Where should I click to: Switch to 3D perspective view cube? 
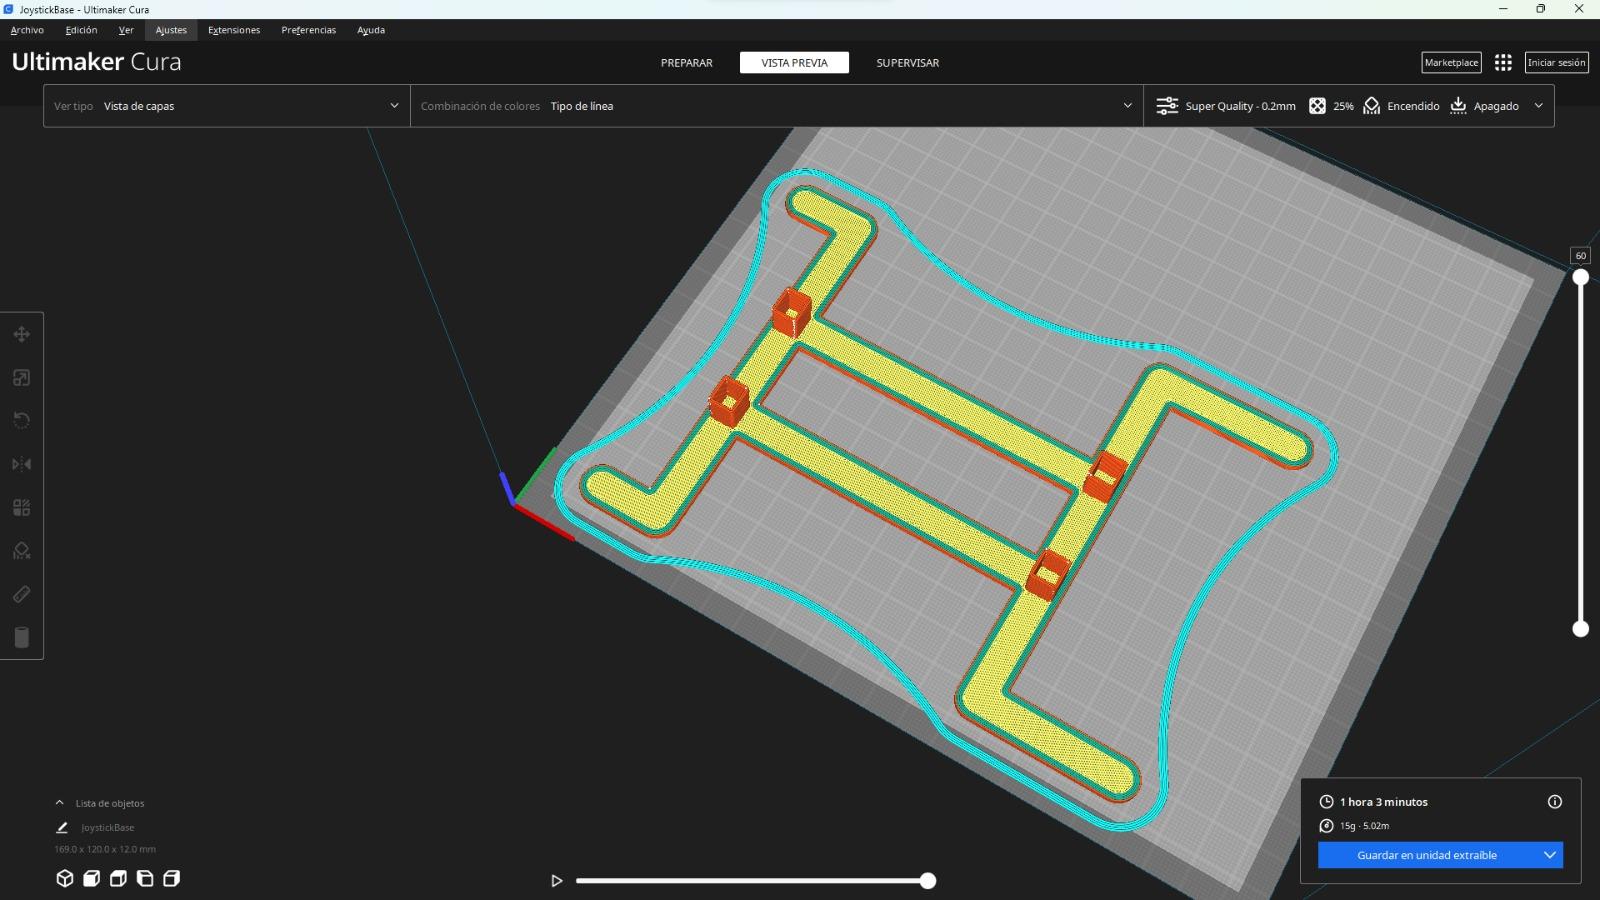65,878
